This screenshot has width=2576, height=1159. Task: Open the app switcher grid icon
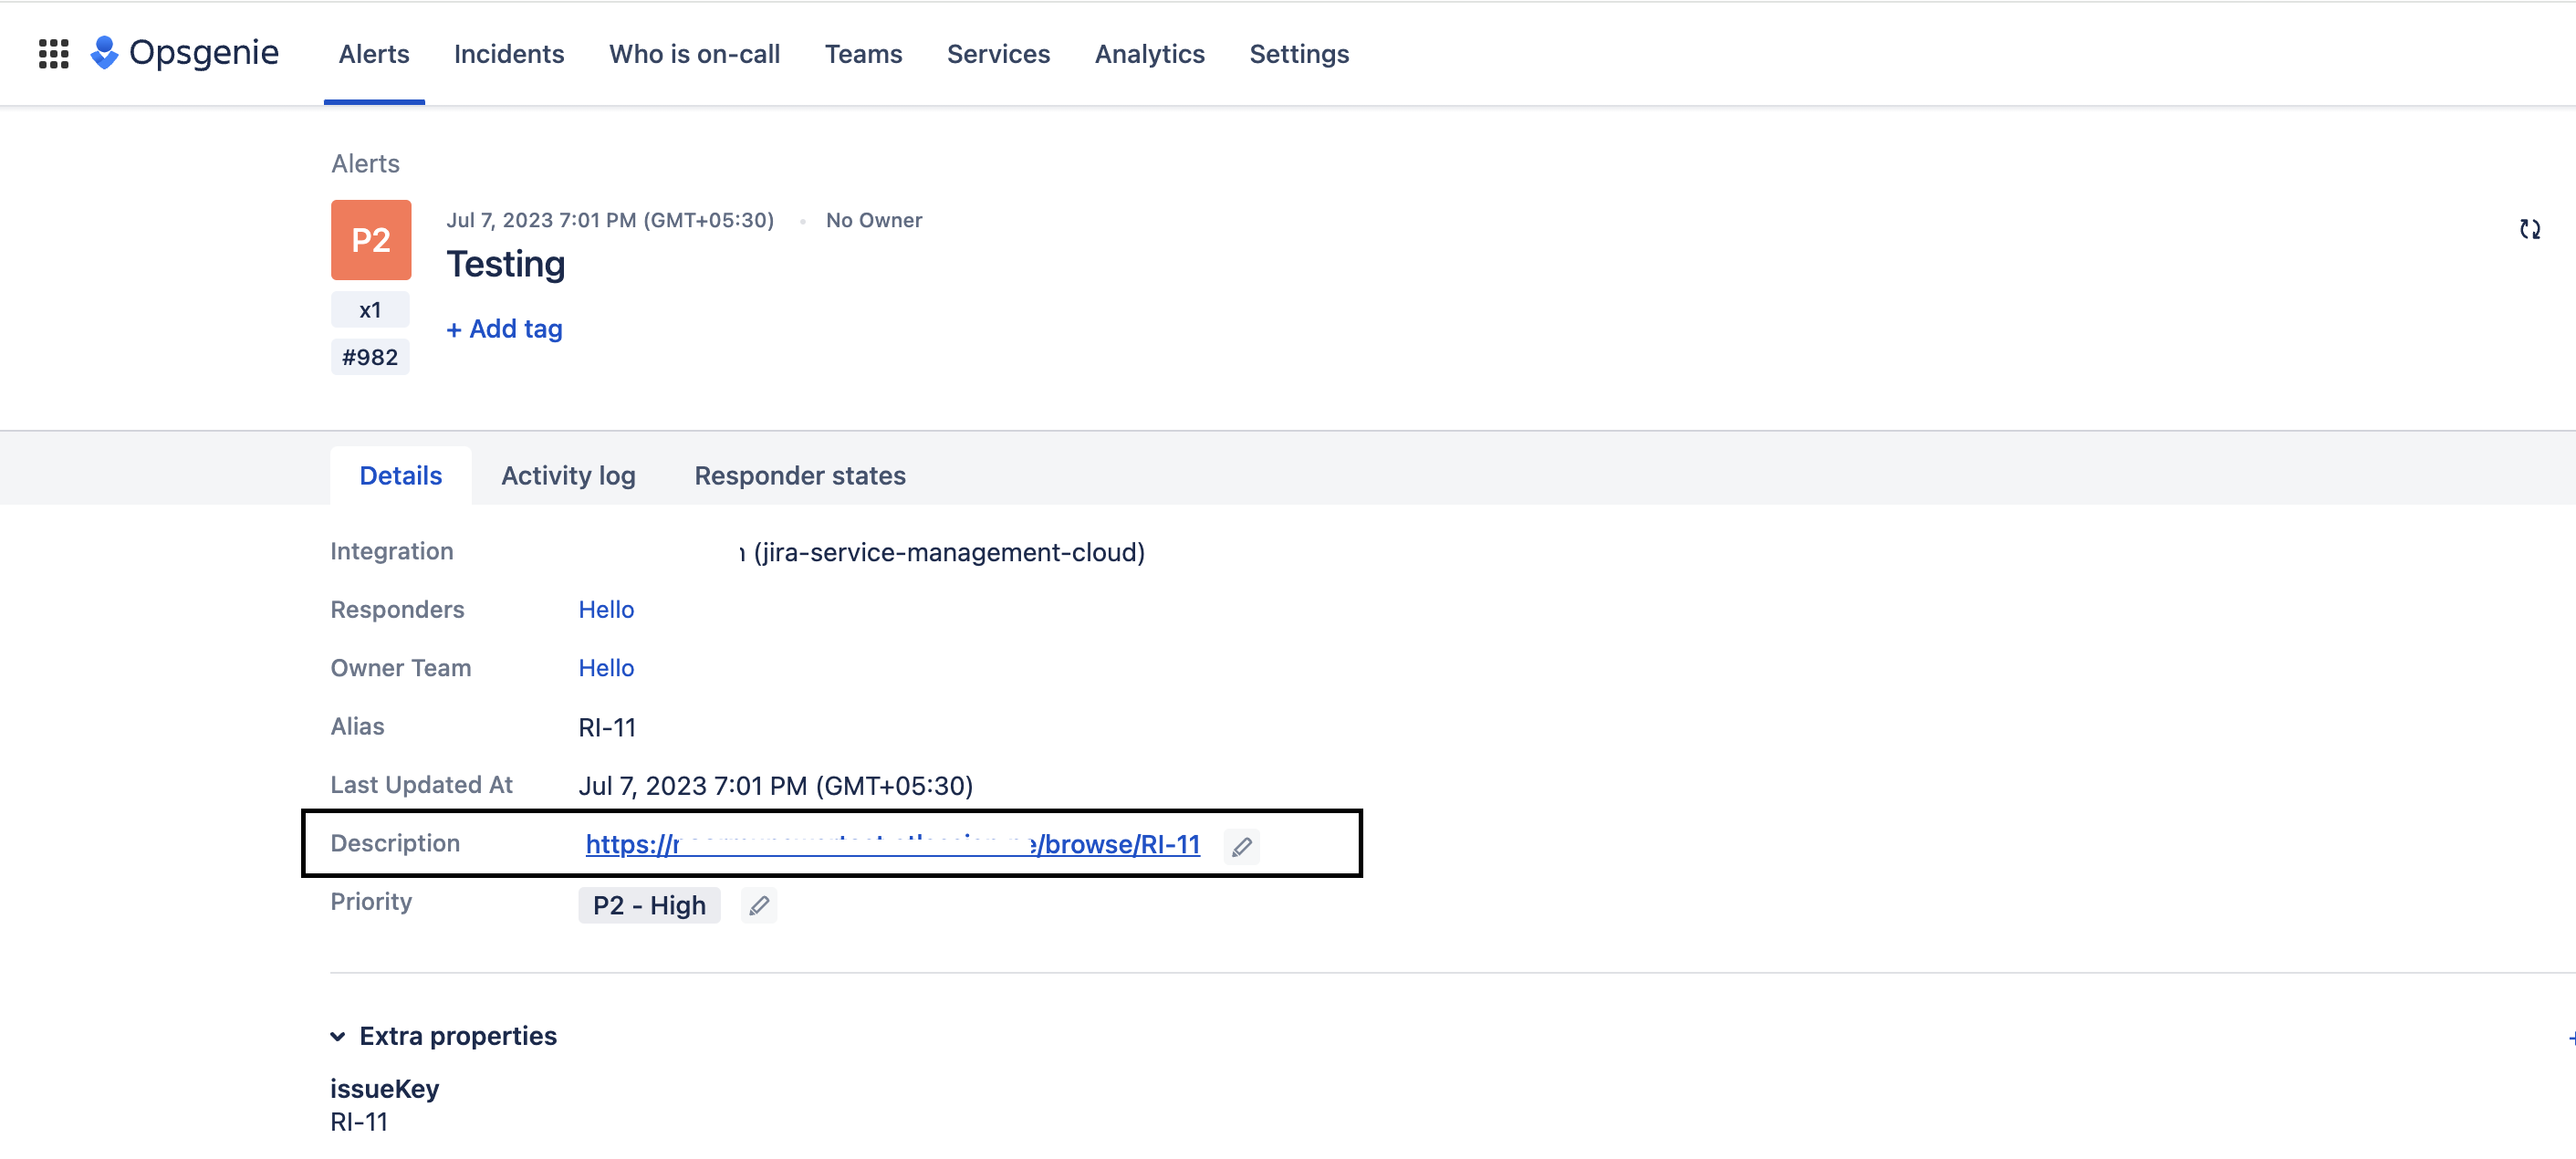(53, 53)
